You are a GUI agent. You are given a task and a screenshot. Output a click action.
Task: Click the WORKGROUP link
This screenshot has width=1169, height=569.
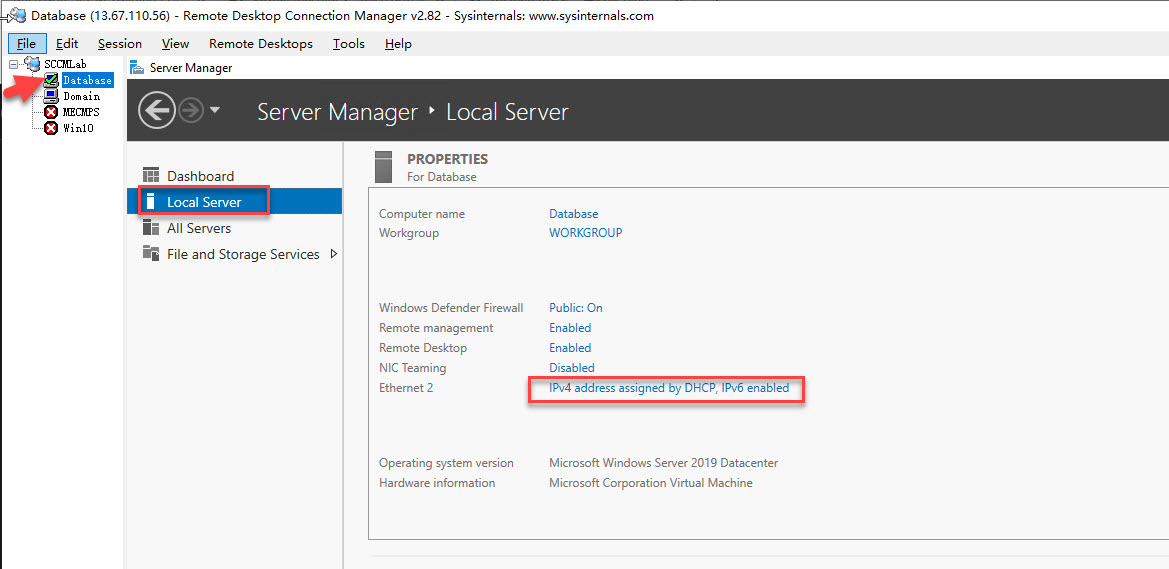[x=585, y=233]
